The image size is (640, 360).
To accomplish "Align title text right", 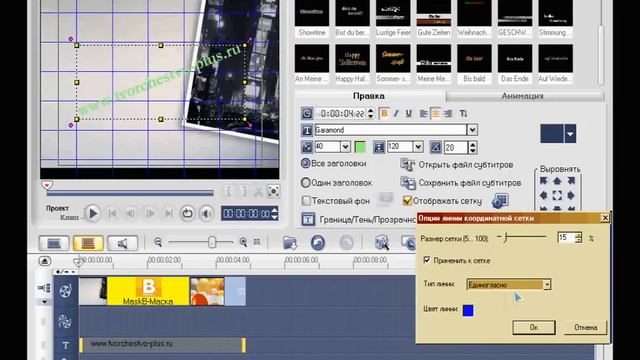I will [448, 113].
